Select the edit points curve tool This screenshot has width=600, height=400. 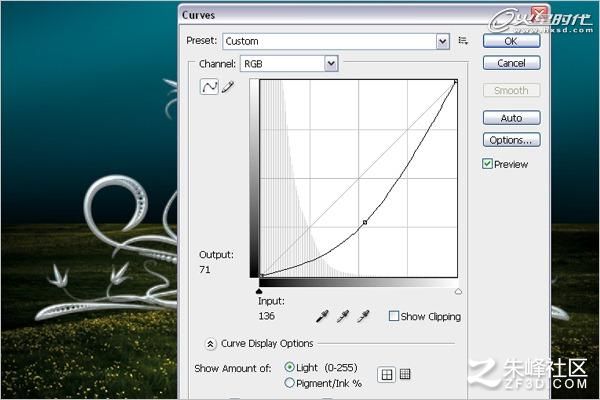(209, 87)
